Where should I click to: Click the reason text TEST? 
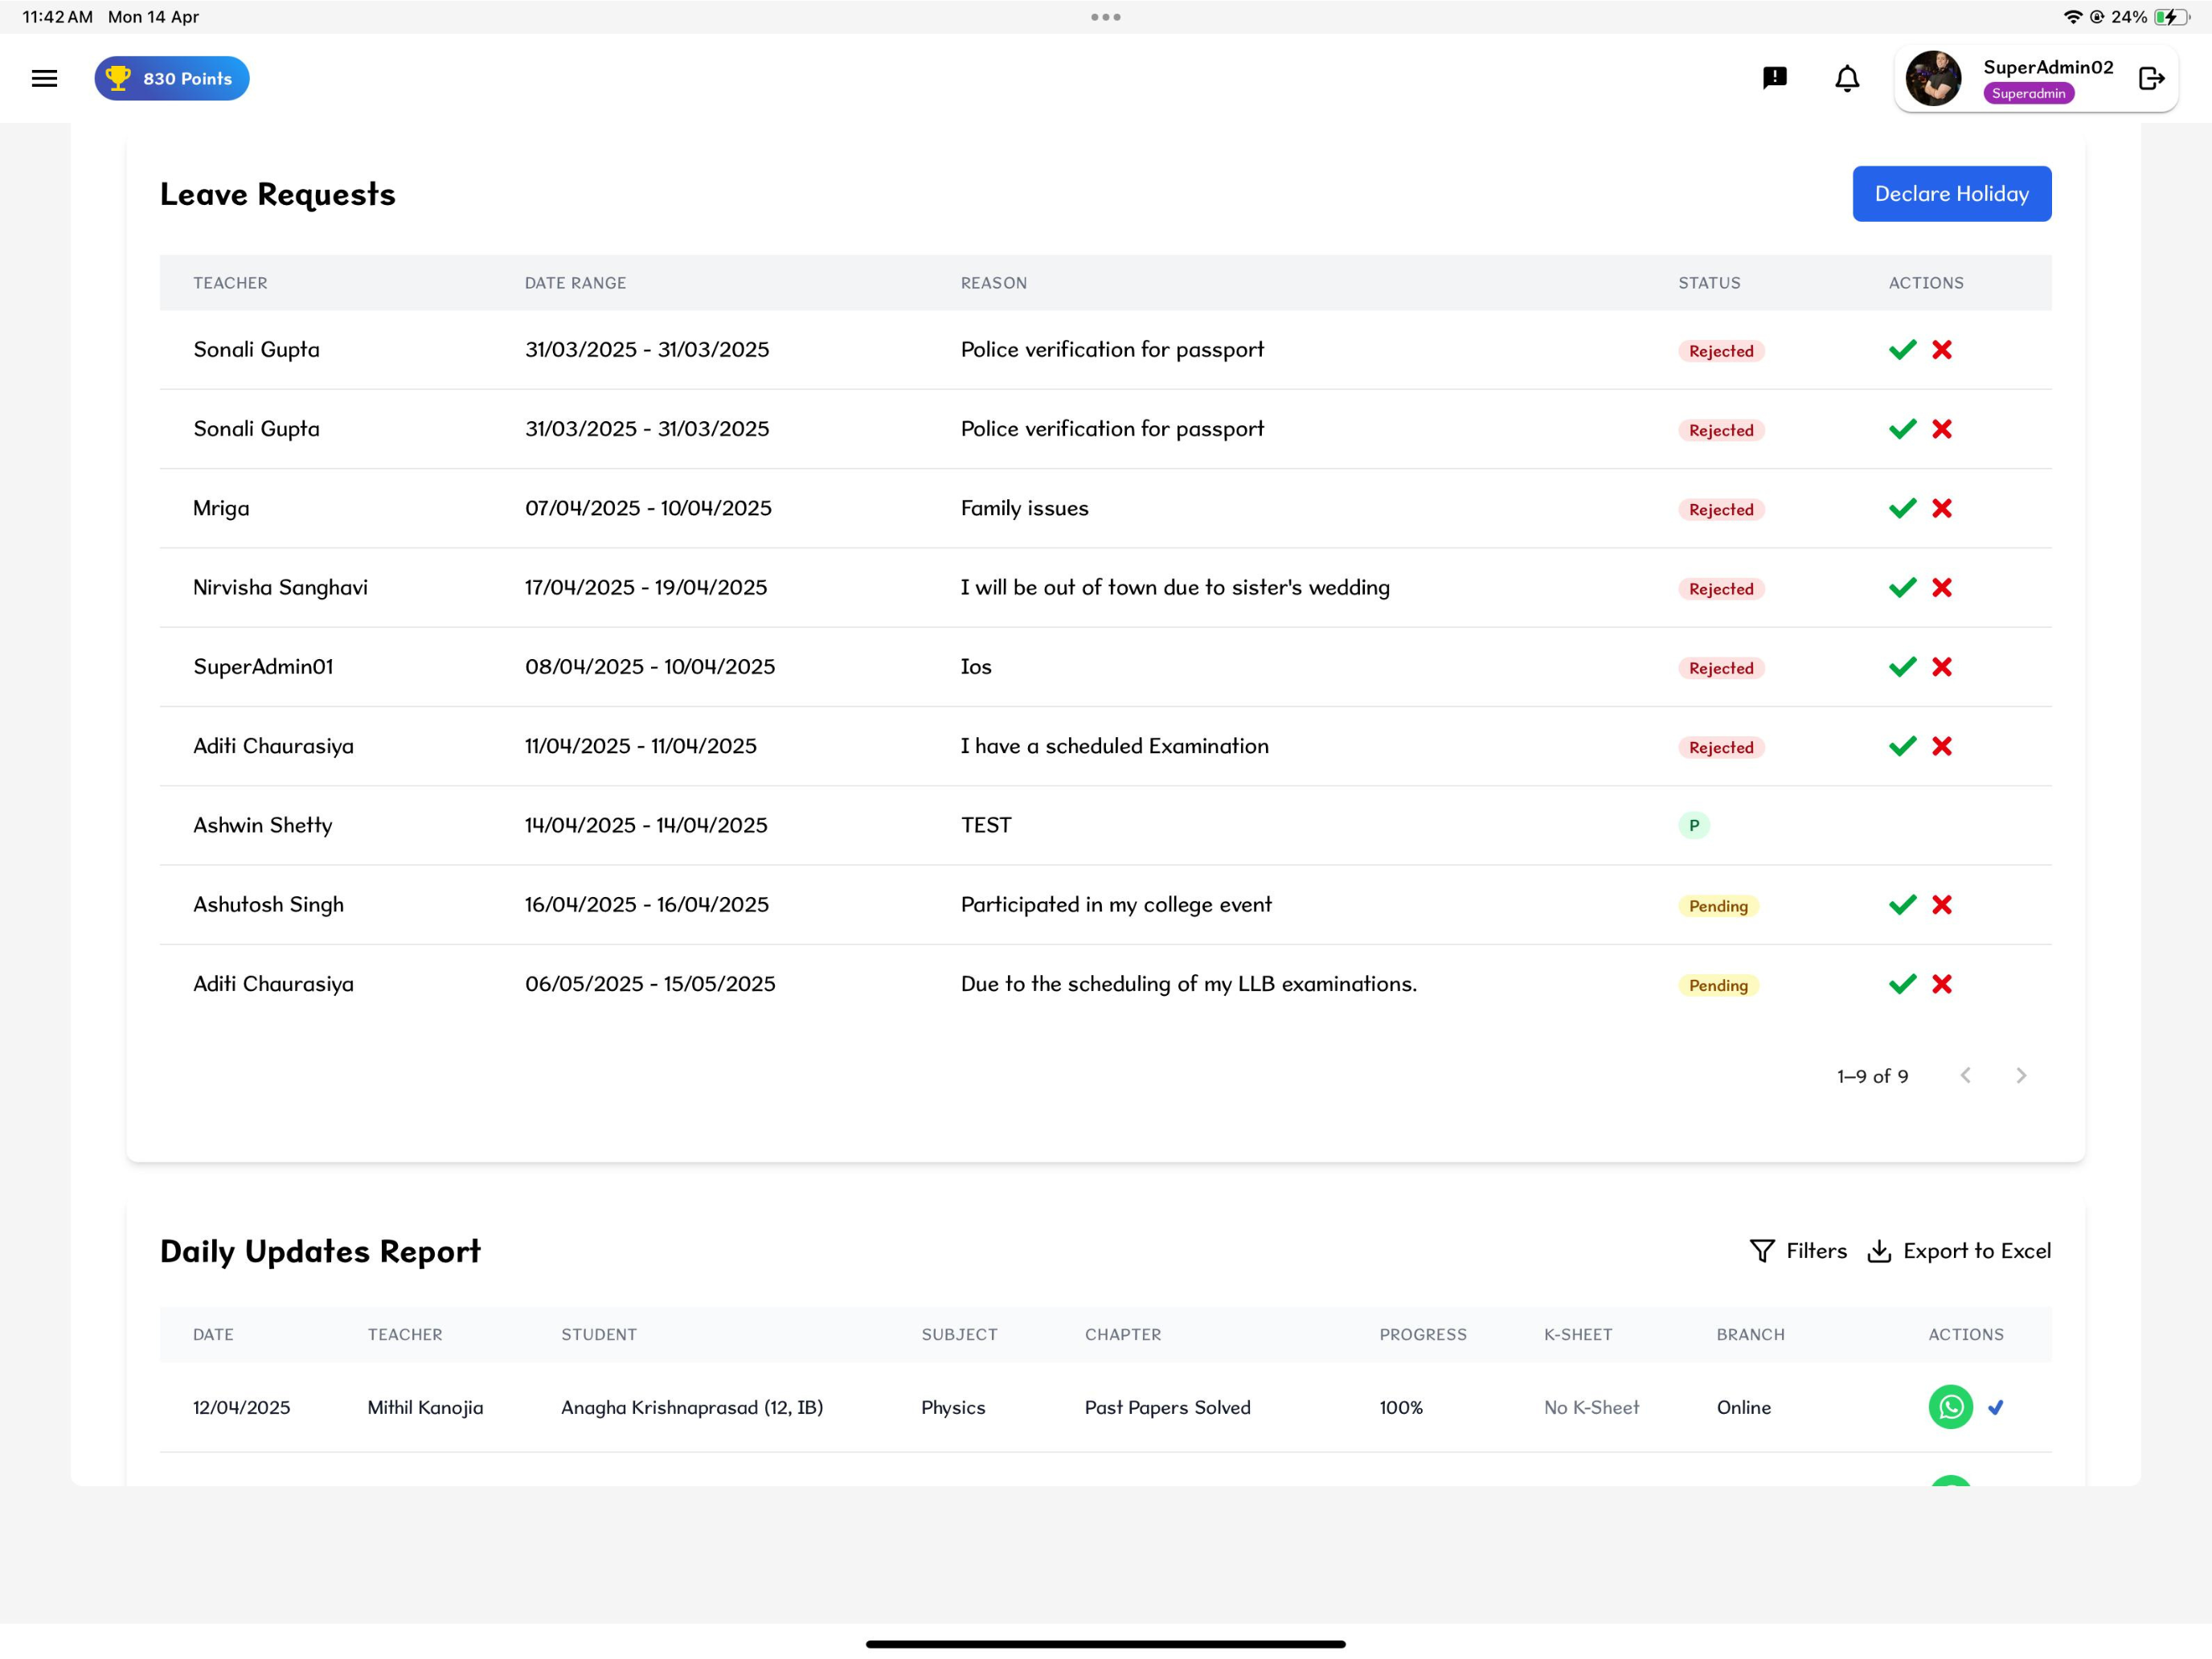986,825
